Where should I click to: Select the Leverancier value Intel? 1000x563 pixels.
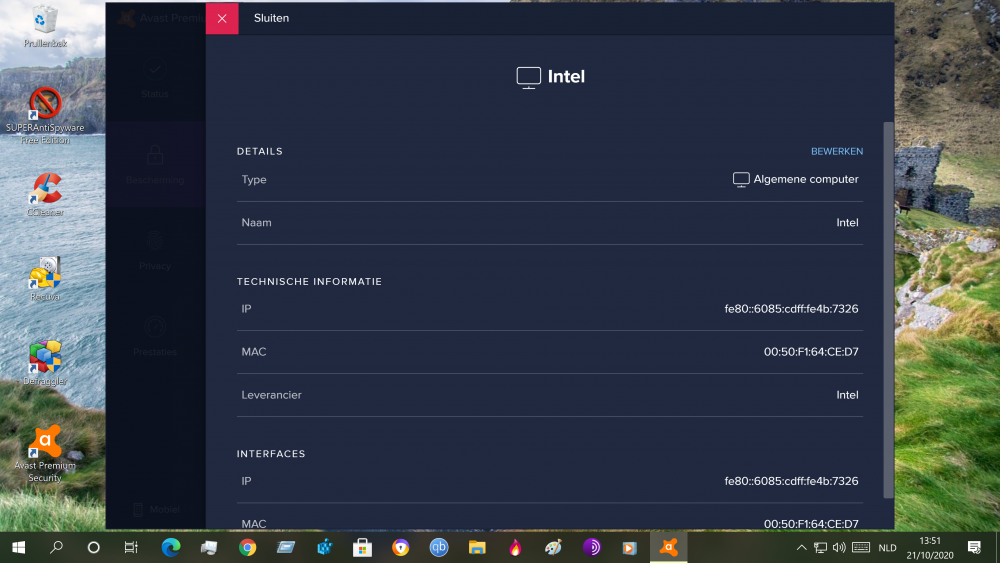pyautogui.click(x=847, y=395)
